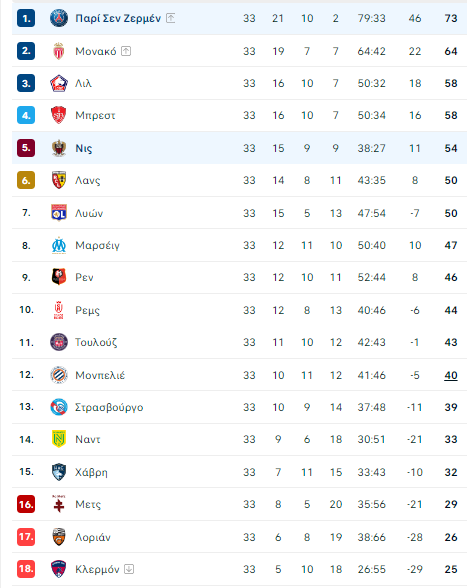The image size is (467, 588).
Task: Open the Νις team page
Action: (84, 148)
